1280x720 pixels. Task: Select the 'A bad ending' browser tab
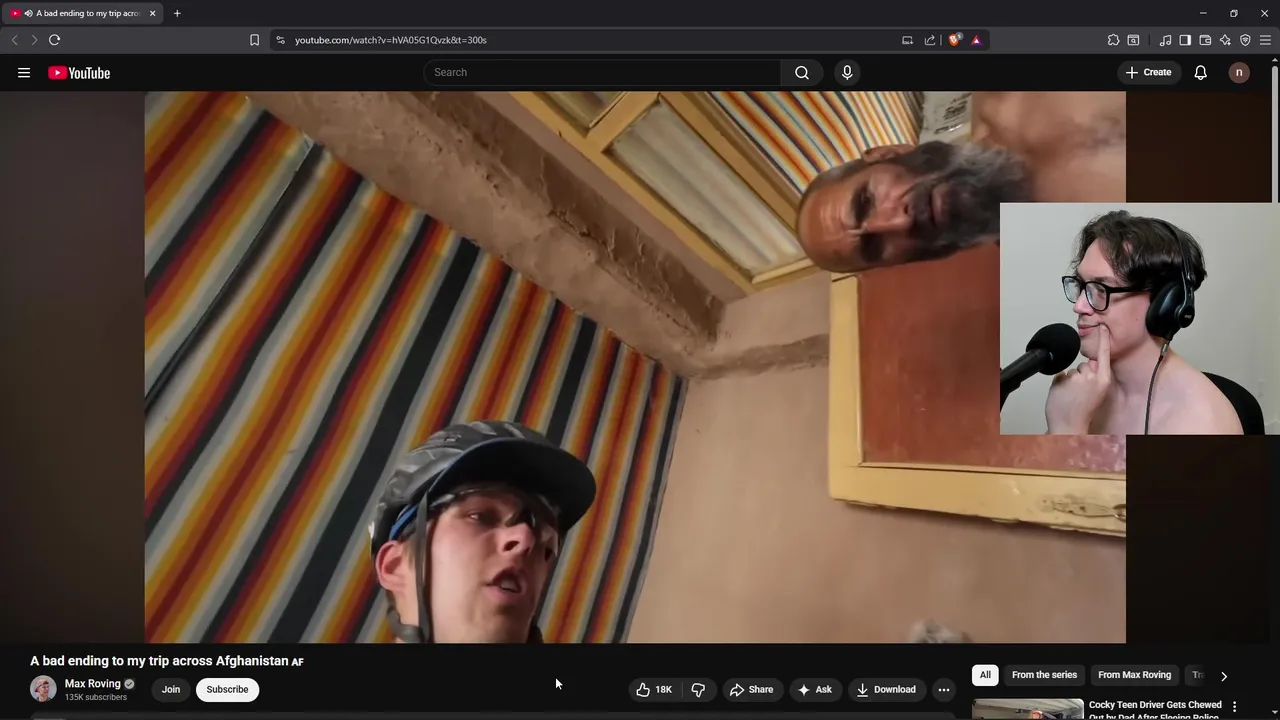pos(83,13)
